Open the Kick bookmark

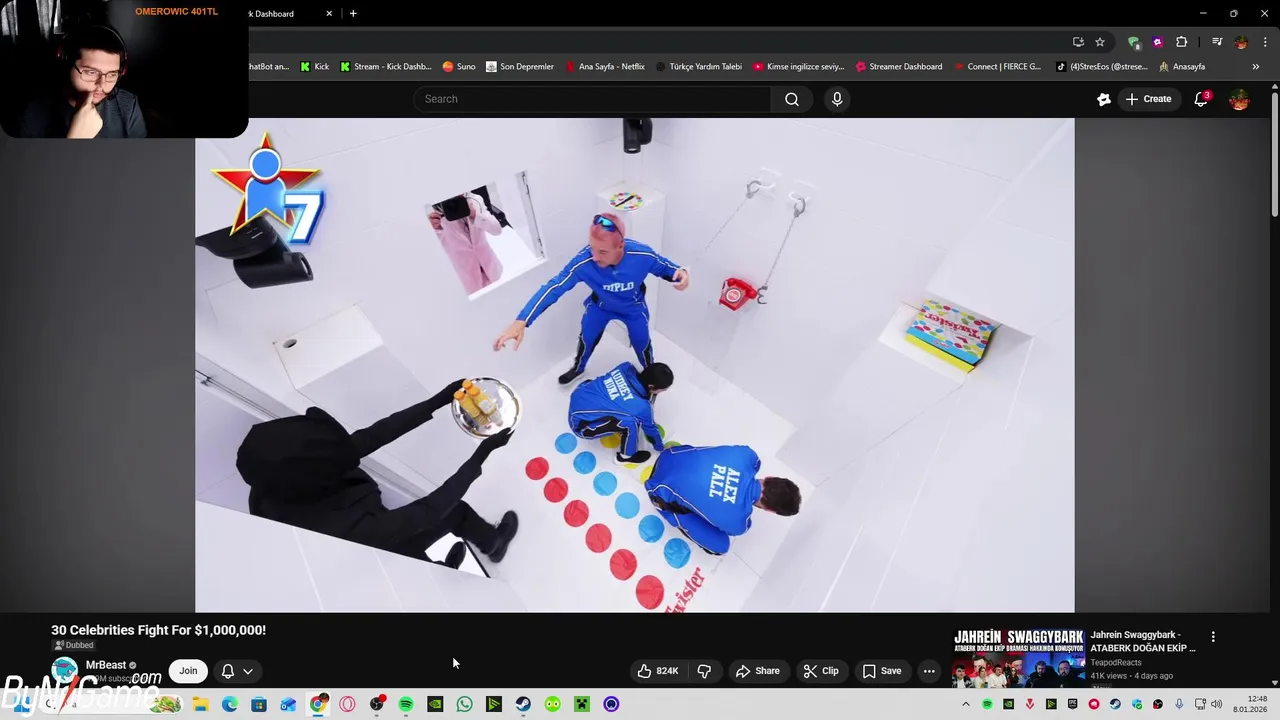click(314, 67)
